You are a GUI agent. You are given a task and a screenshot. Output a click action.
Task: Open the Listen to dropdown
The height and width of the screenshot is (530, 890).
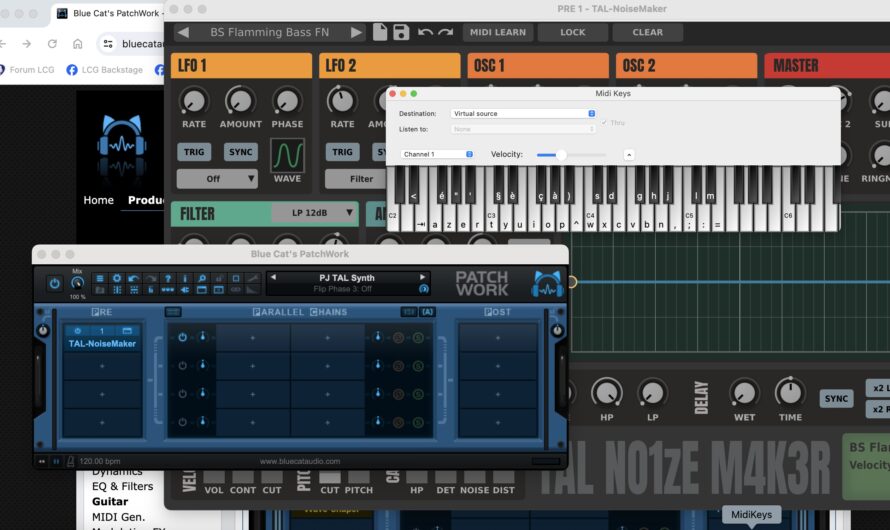523,129
